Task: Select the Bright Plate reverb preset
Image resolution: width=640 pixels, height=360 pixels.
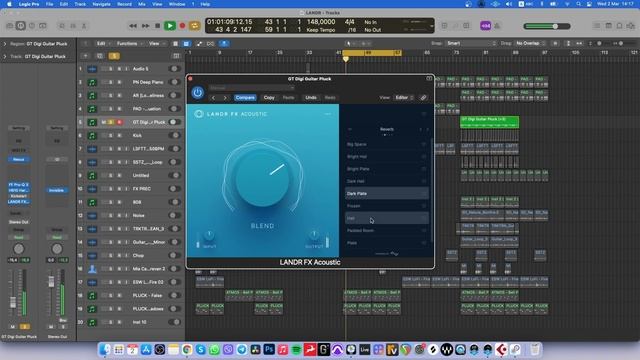Action: [x=387, y=169]
